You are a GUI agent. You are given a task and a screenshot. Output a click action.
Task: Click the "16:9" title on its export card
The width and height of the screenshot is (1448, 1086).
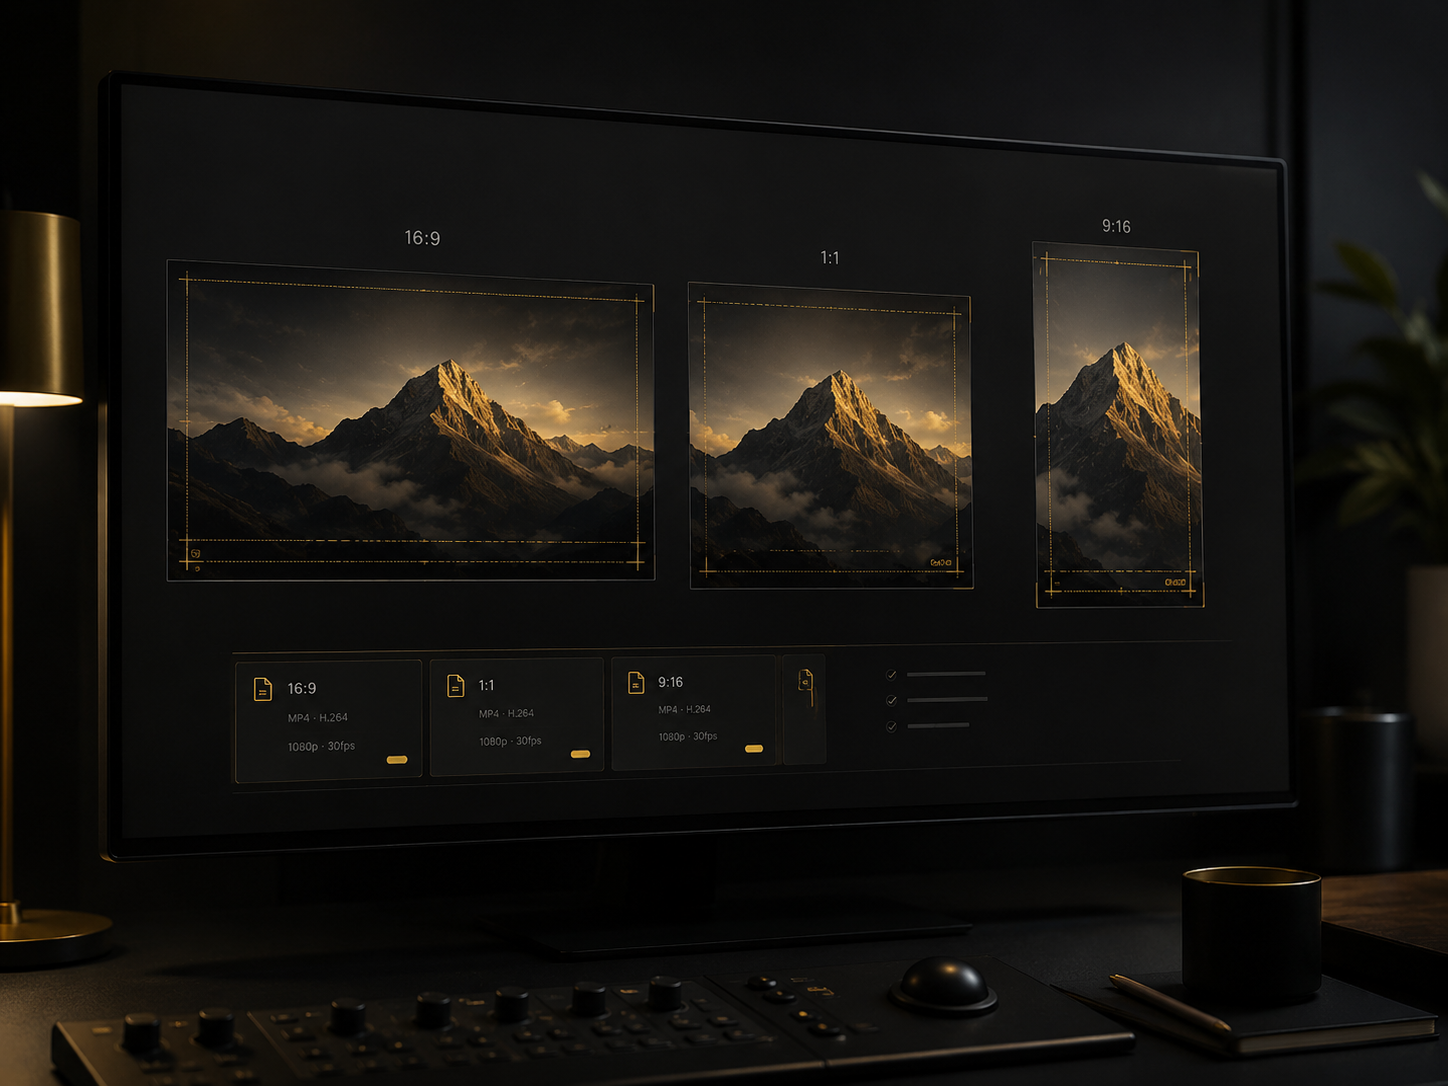302,688
